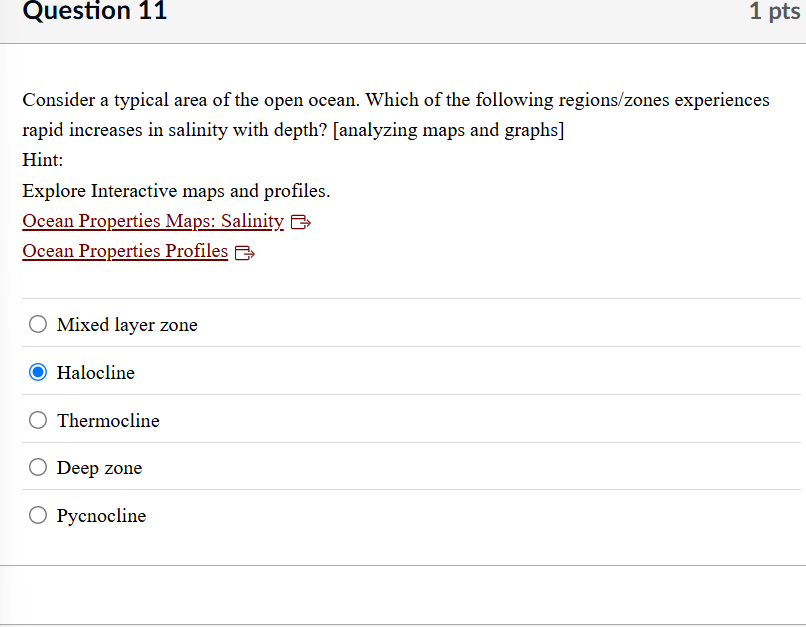Image resolution: width=806 pixels, height=627 pixels.
Task: Select the Thermocline radio button
Action: pos(37,420)
